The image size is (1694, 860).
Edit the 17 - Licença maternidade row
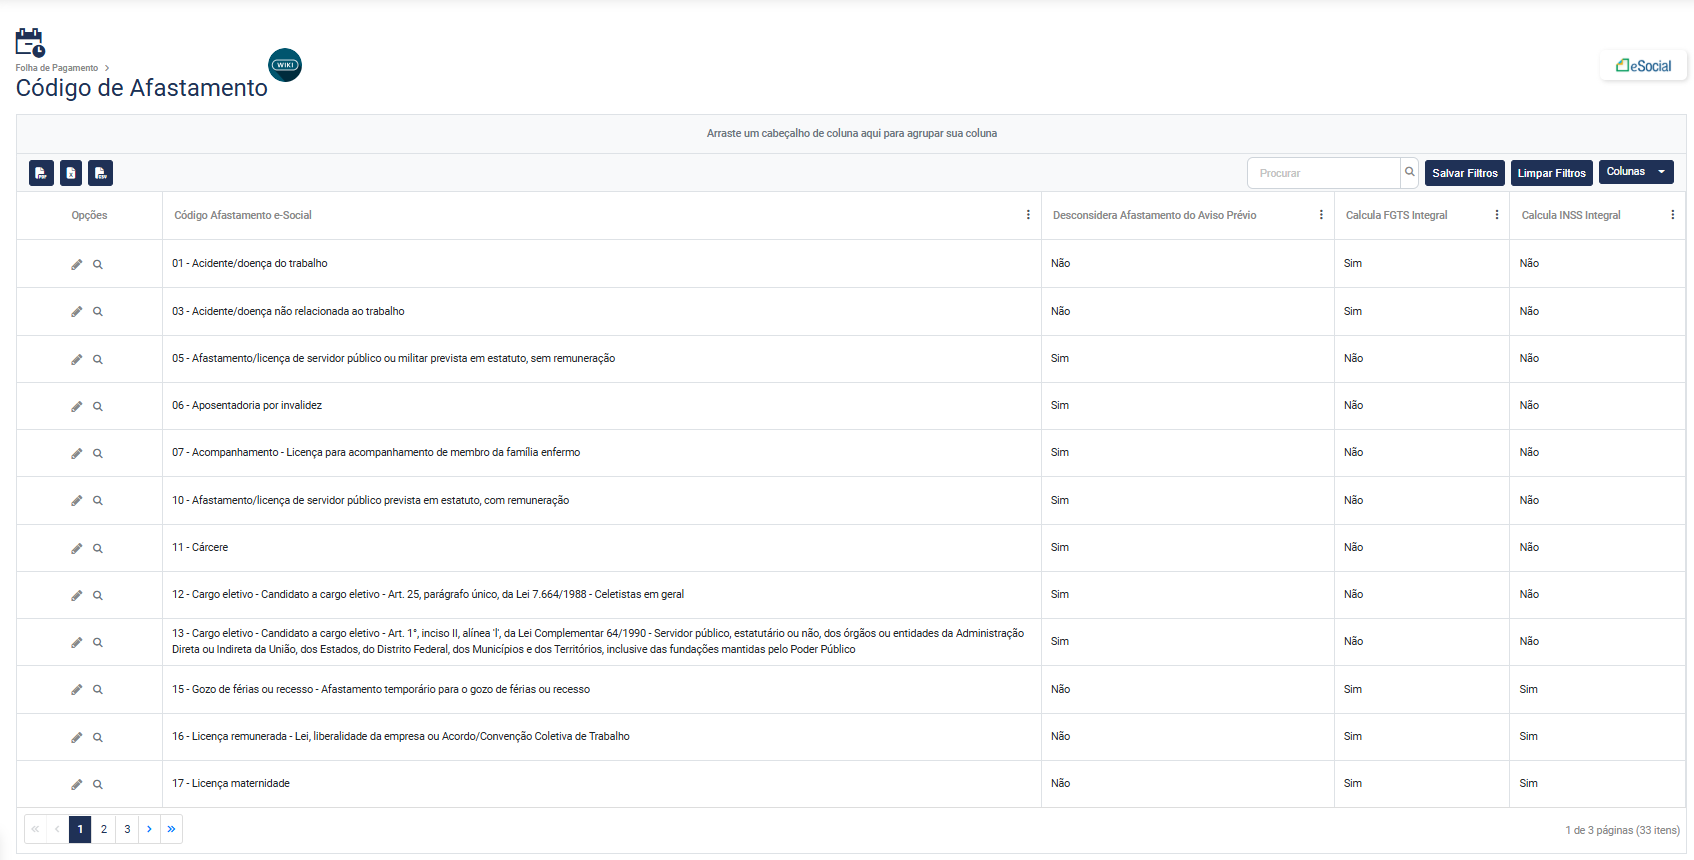pos(76,785)
